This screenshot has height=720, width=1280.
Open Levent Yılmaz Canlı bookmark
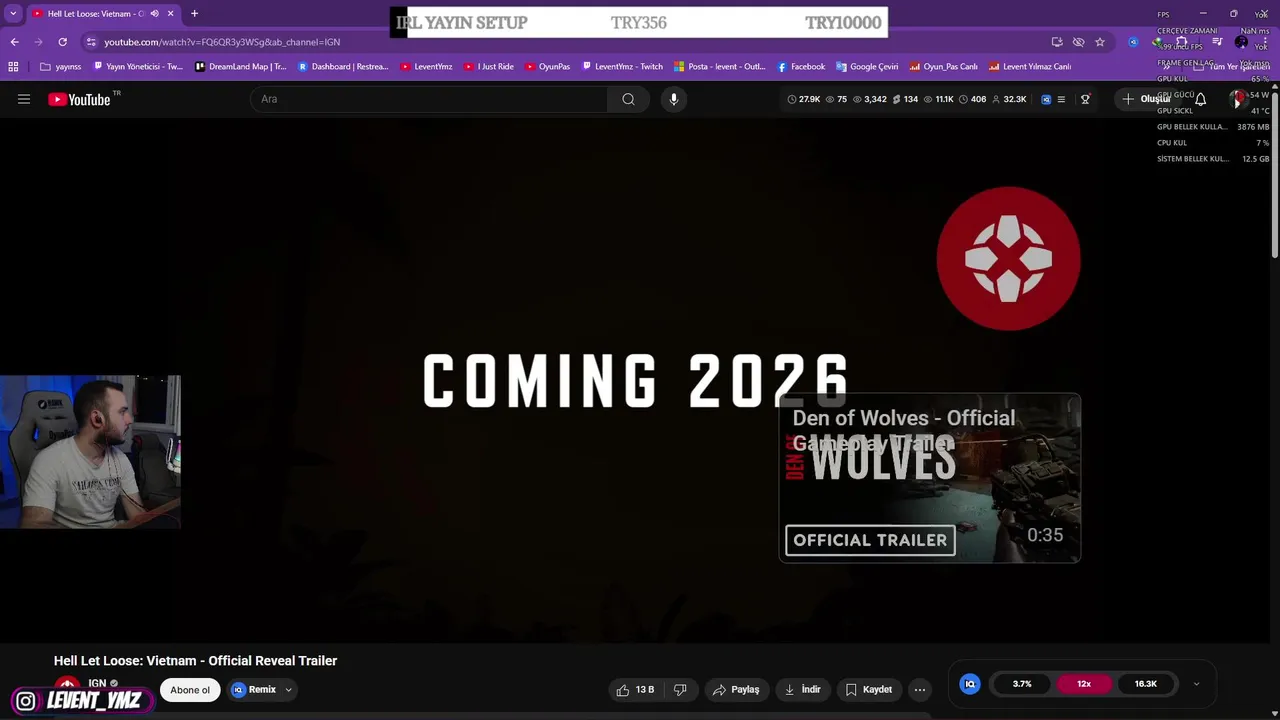pyautogui.click(x=1030, y=67)
